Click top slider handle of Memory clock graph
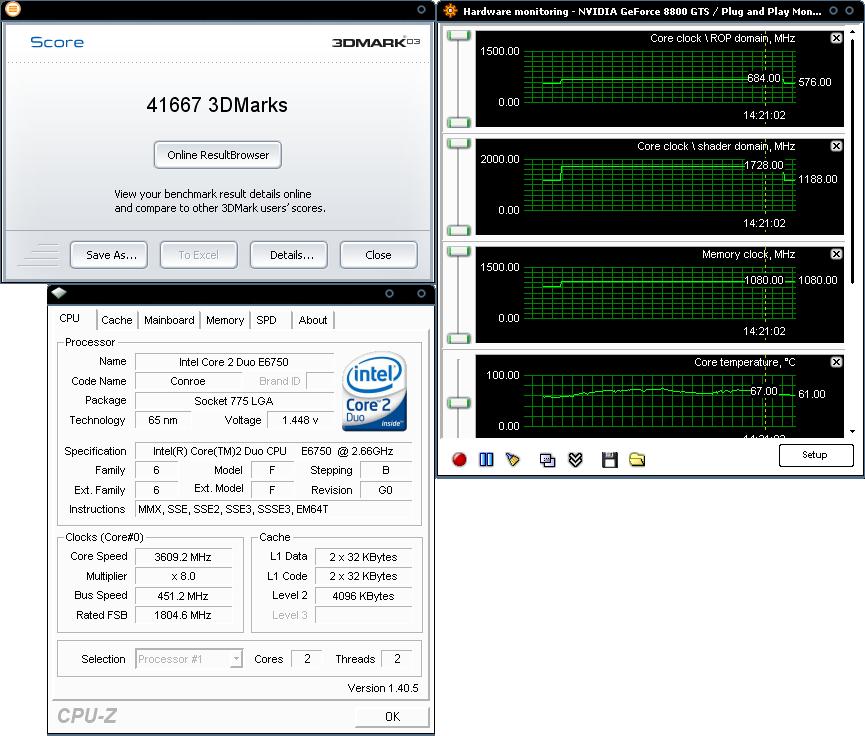The height and width of the screenshot is (736, 865). click(x=458, y=252)
